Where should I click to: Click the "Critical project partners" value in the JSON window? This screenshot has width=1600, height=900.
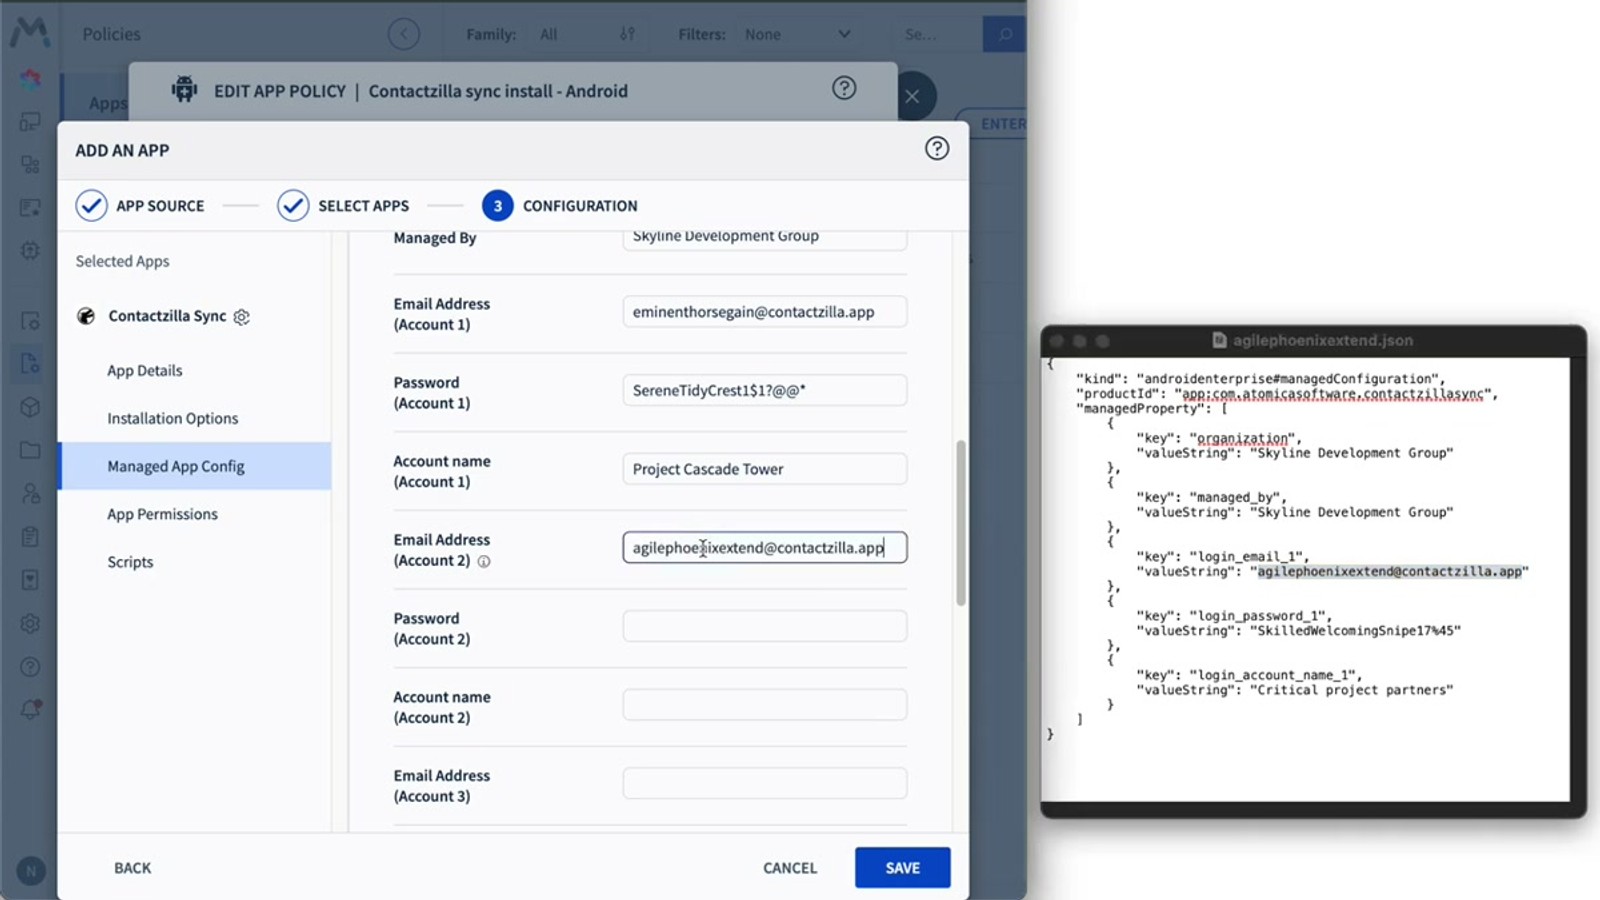tap(1351, 690)
